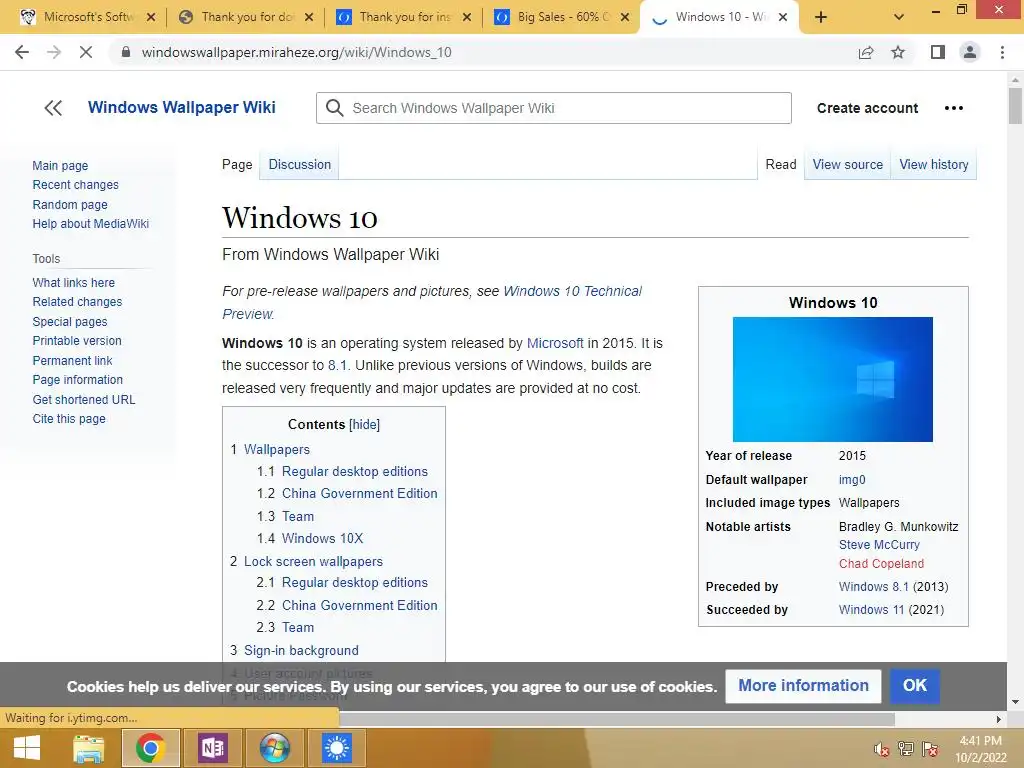Open Main page in the sidebar
The image size is (1024, 768).
60,166
